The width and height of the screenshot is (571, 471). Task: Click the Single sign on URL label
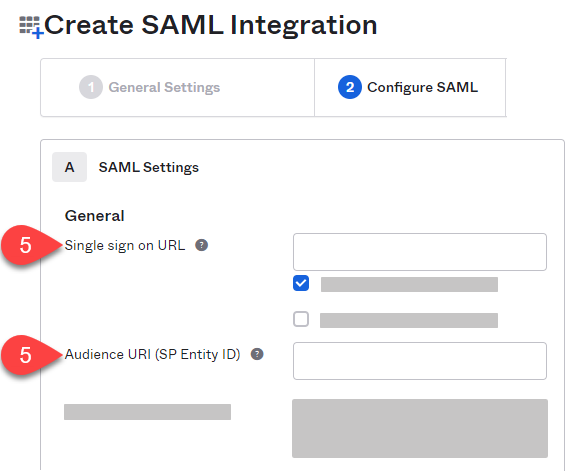[x=125, y=246]
